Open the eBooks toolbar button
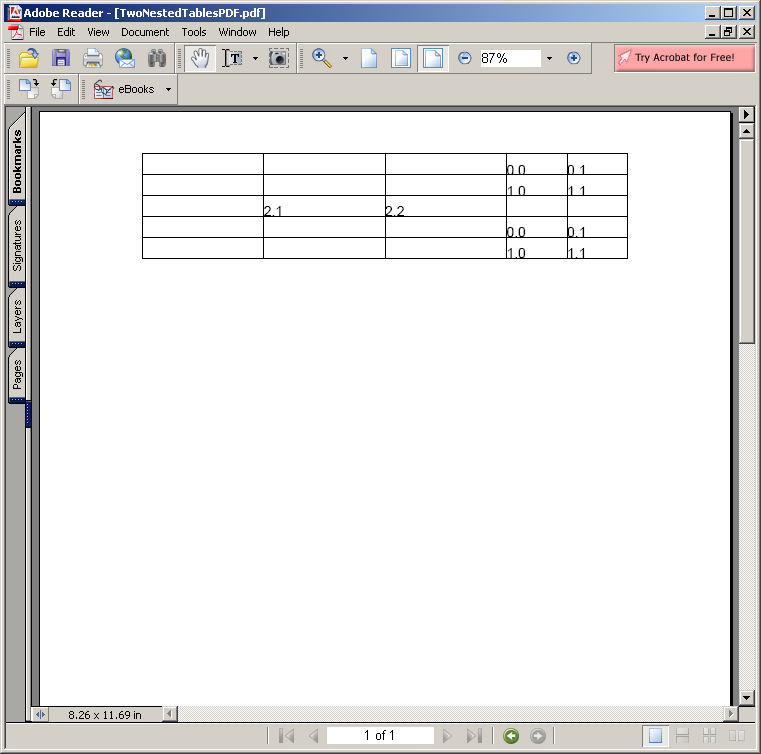This screenshot has width=761, height=754. coord(124,89)
